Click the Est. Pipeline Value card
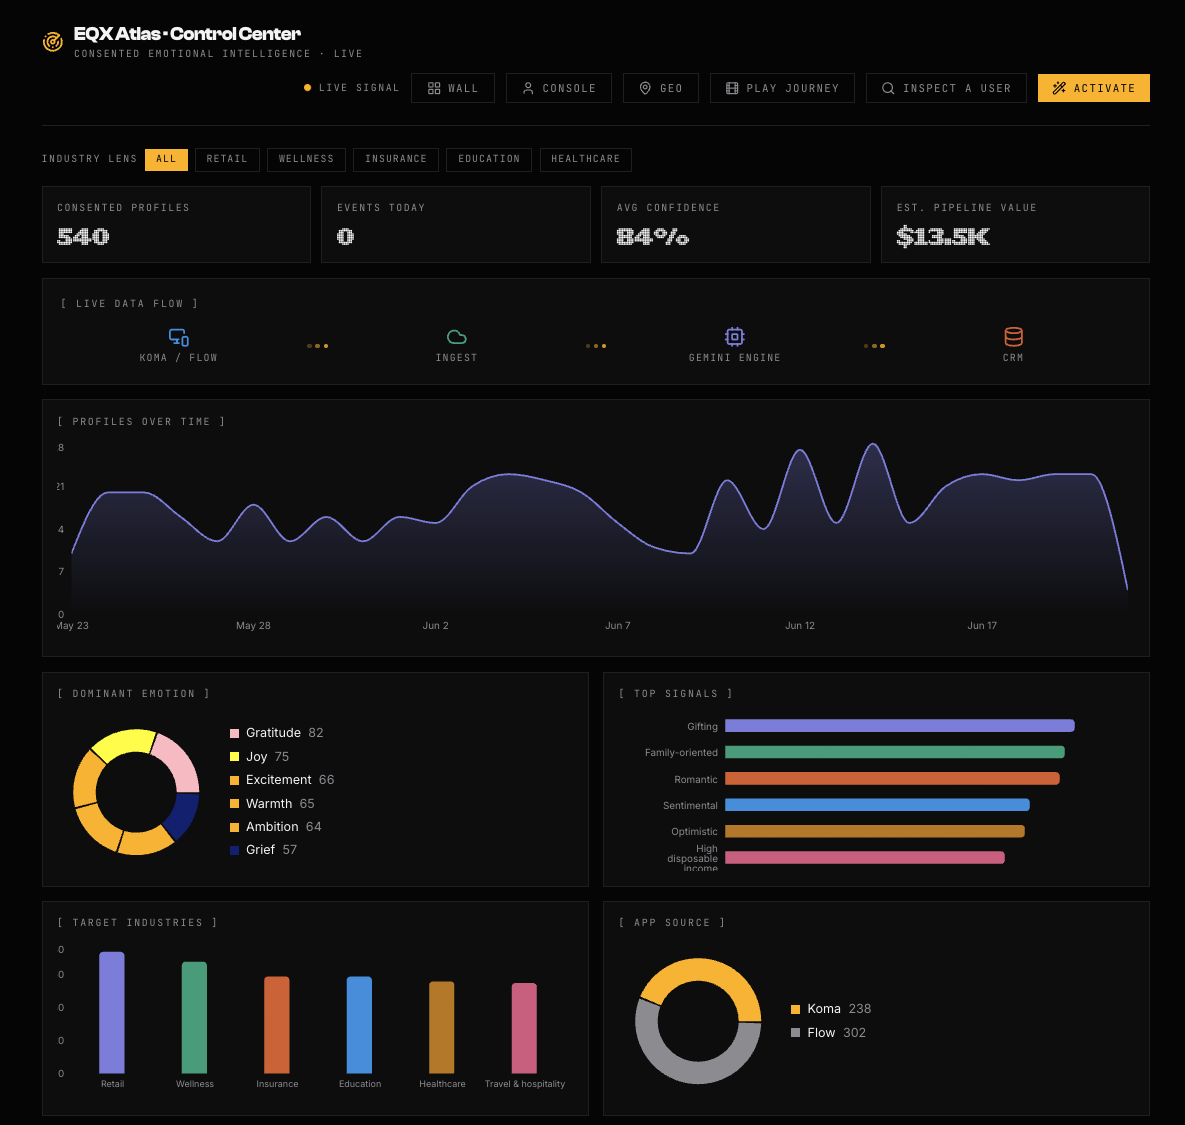The height and width of the screenshot is (1125, 1185). click(1015, 224)
